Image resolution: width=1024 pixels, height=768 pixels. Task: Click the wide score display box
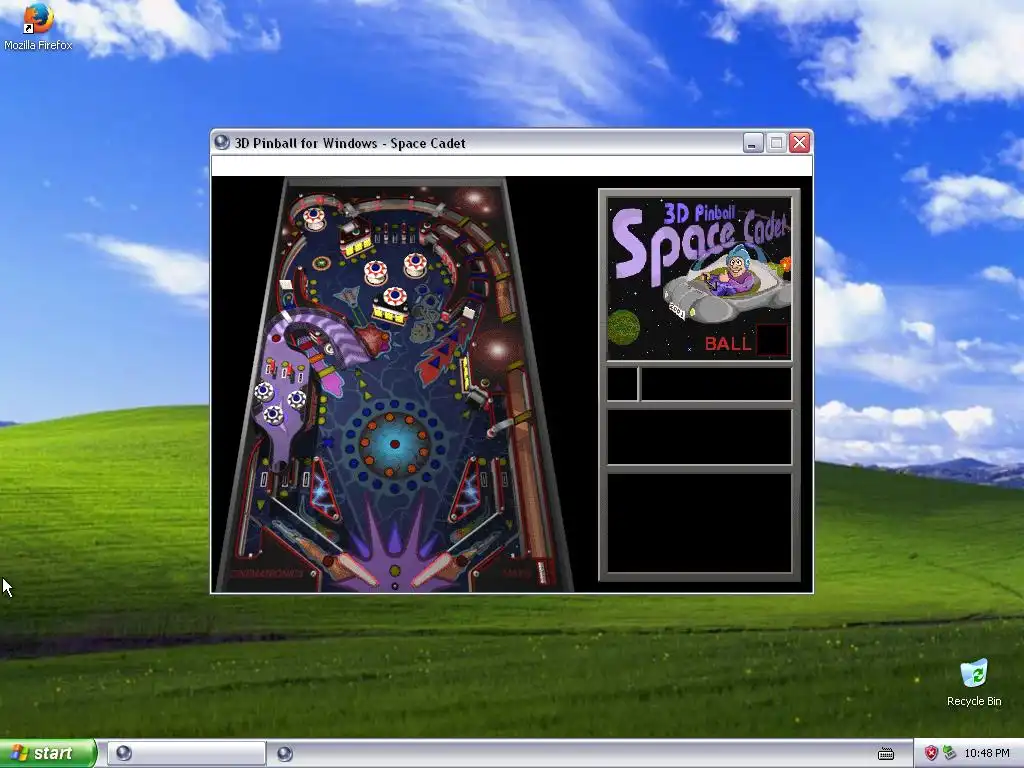pos(716,384)
